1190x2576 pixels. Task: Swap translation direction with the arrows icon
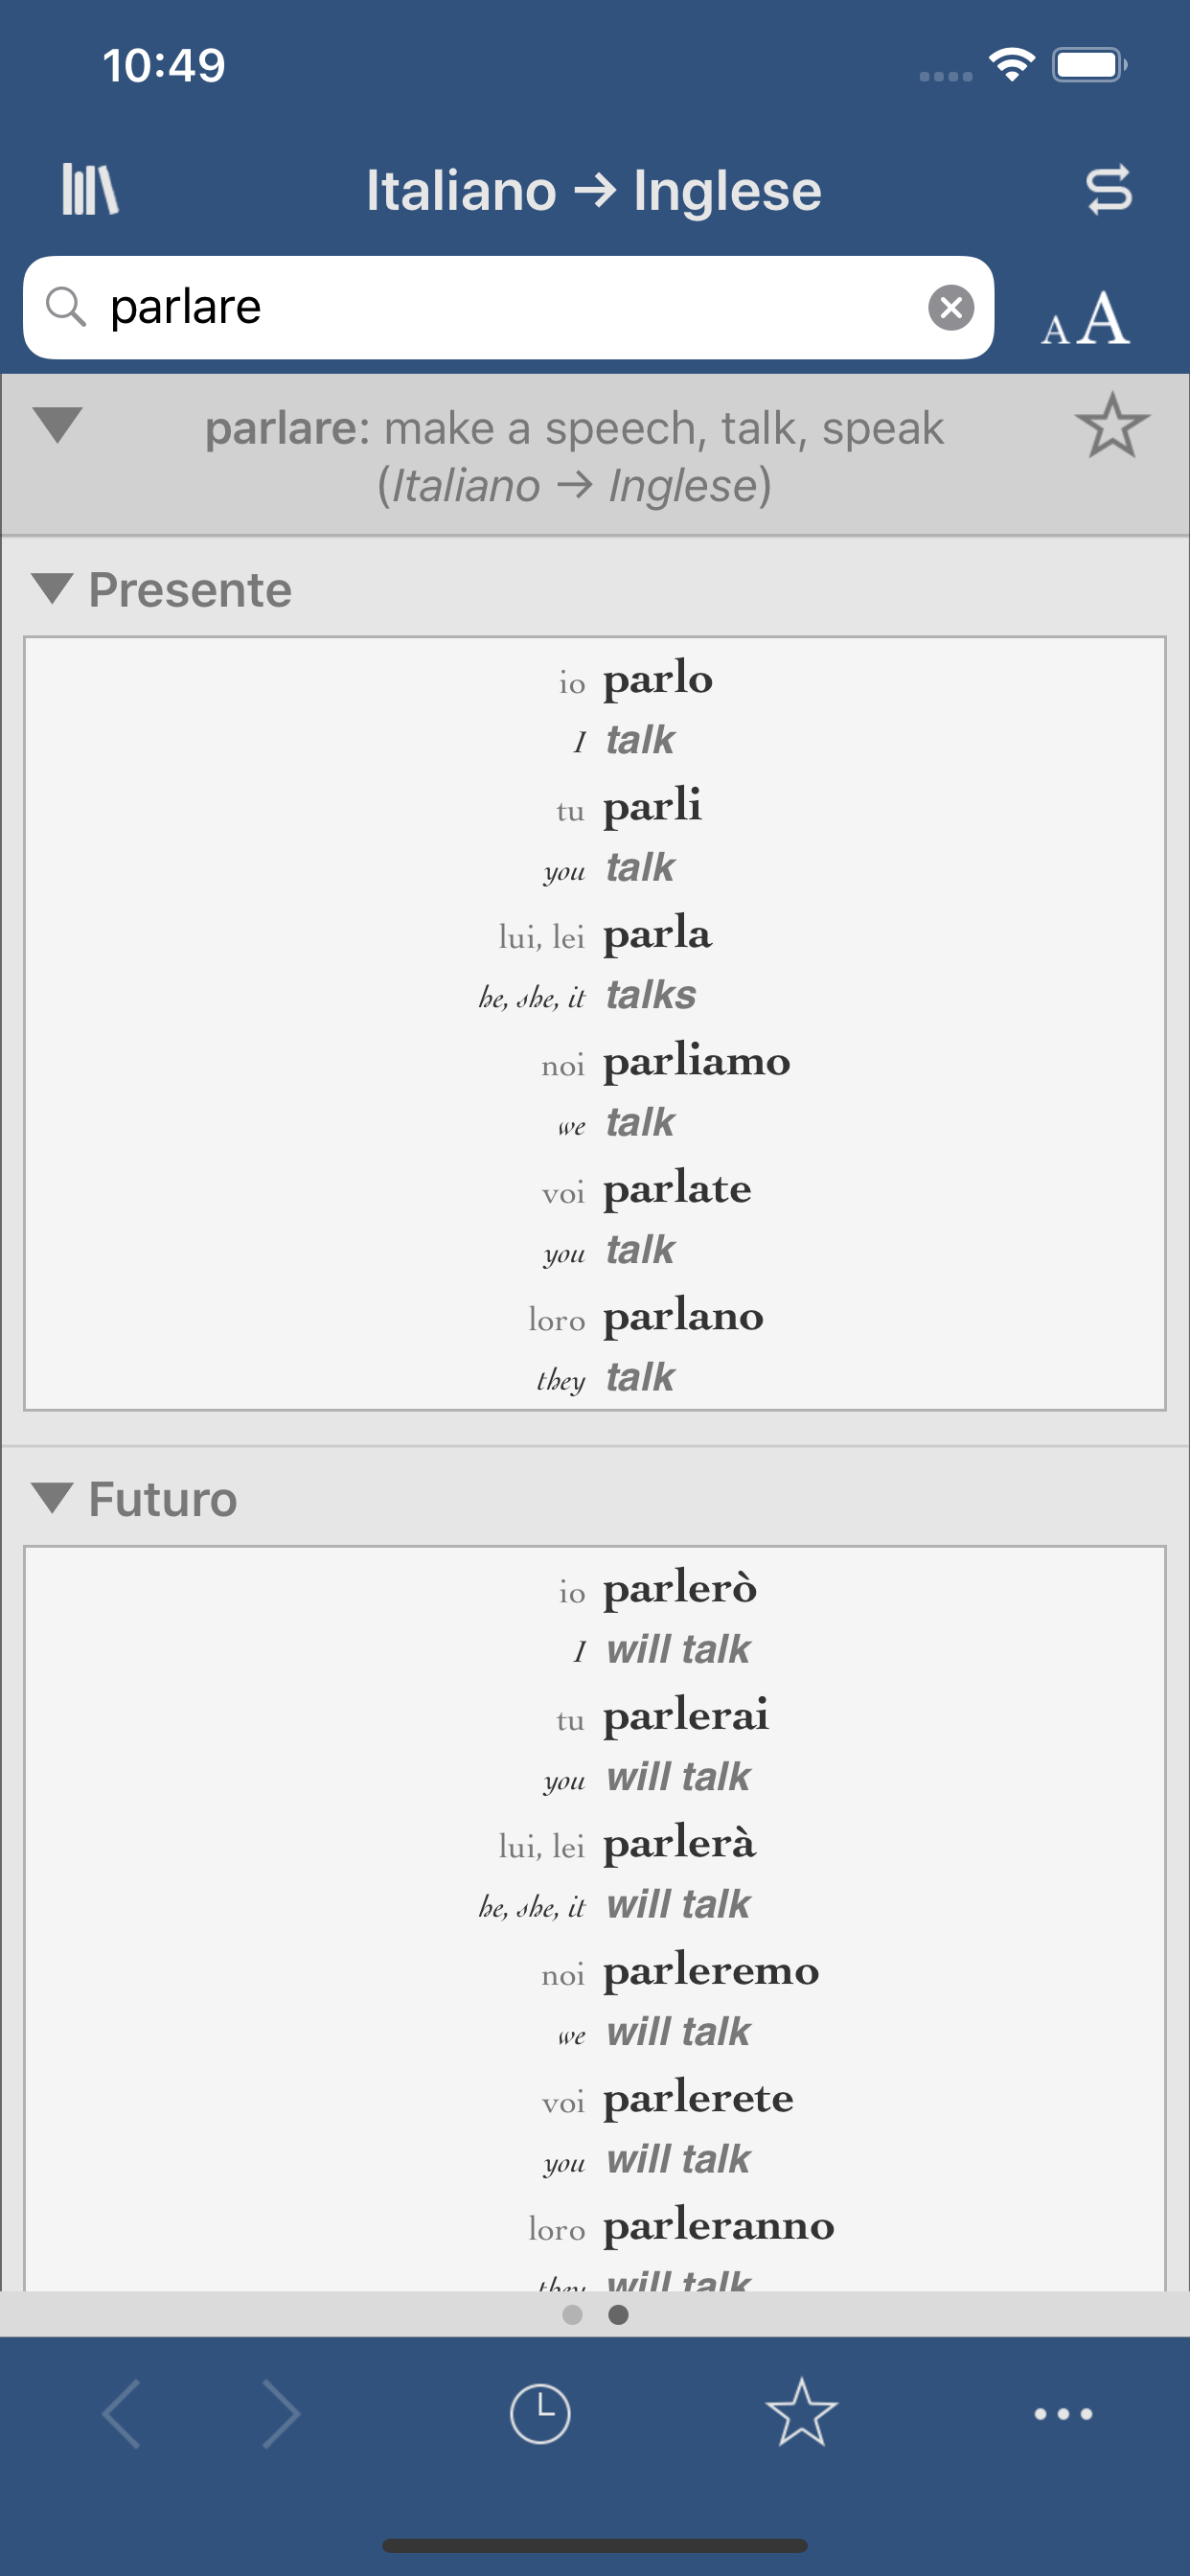pyautogui.click(x=1108, y=189)
